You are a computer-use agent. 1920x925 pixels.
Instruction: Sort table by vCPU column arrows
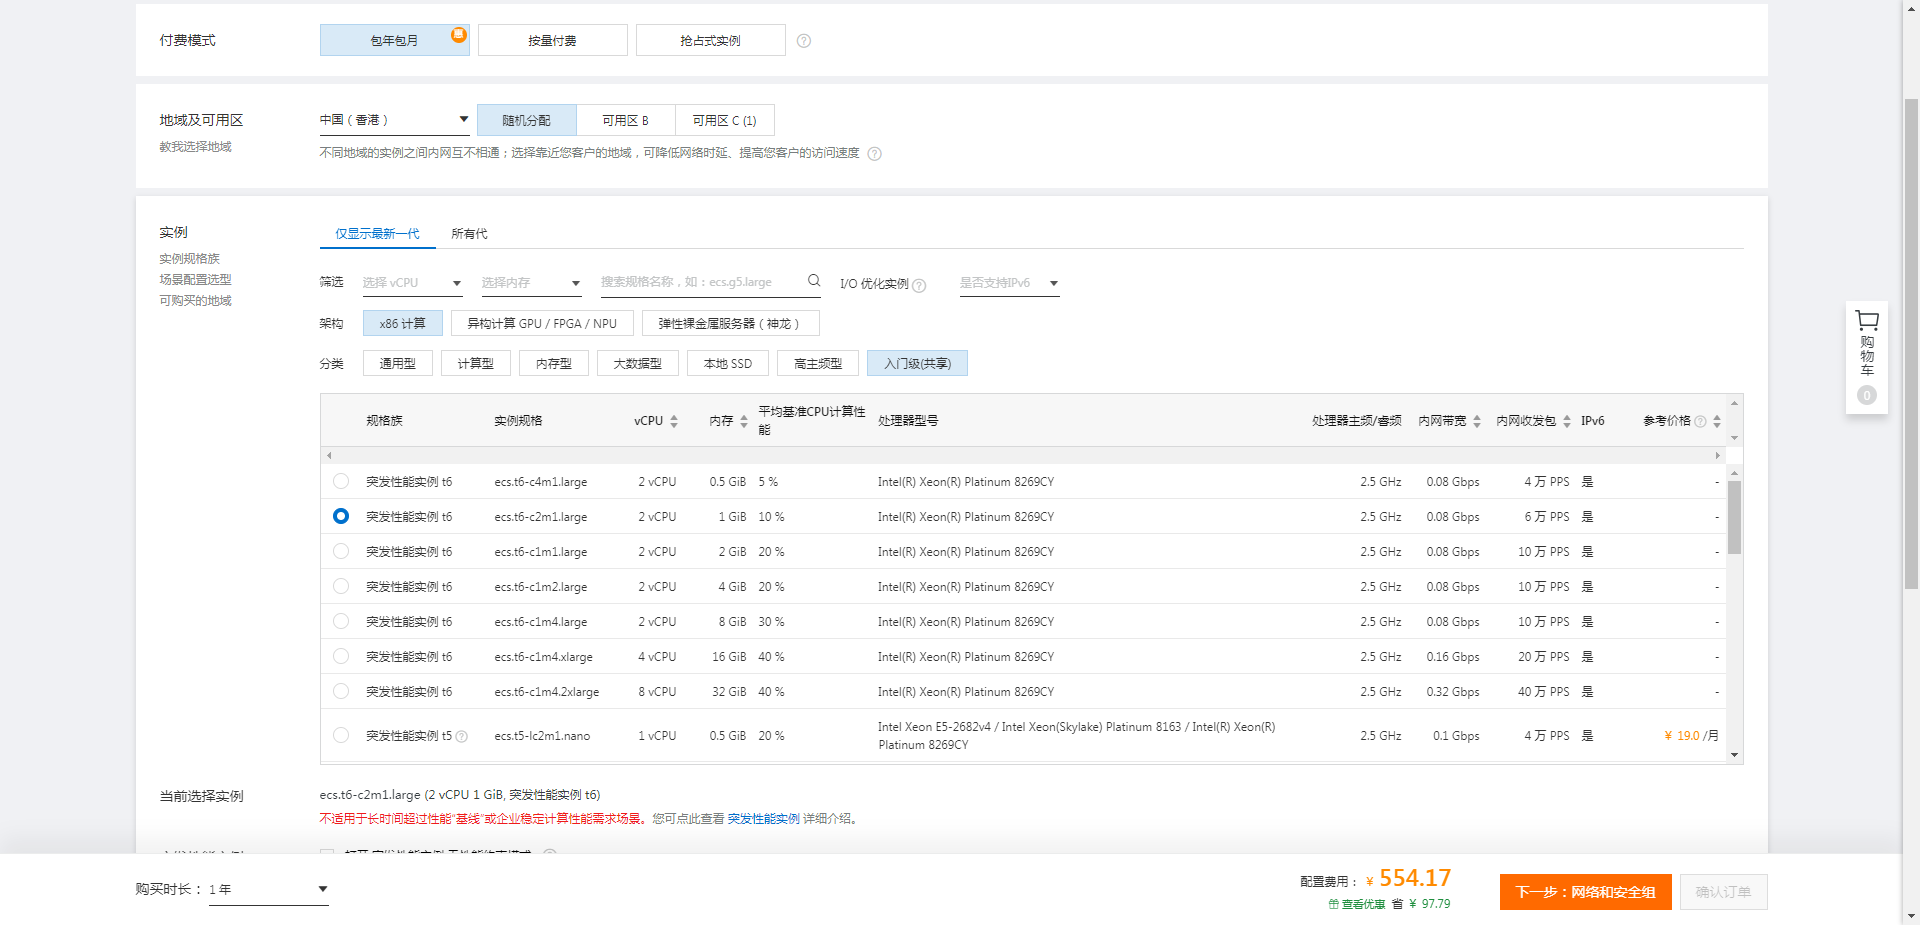pos(674,421)
